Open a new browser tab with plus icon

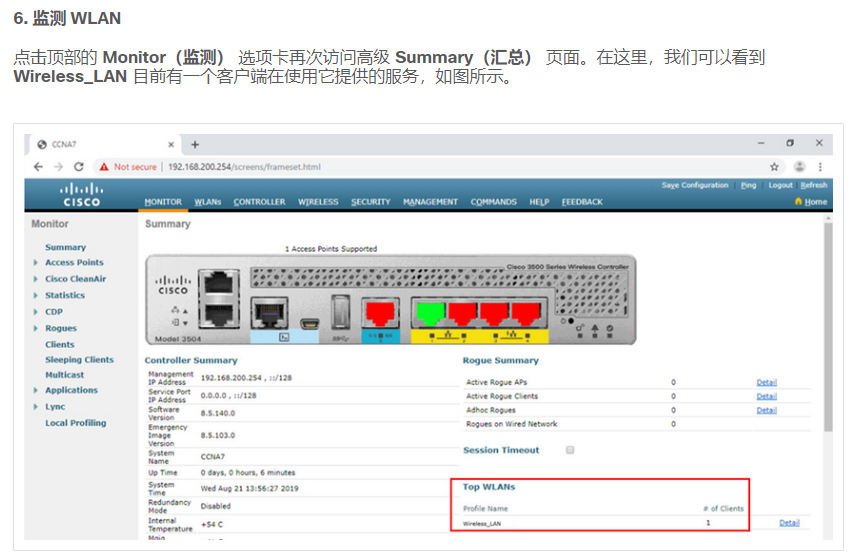point(195,144)
